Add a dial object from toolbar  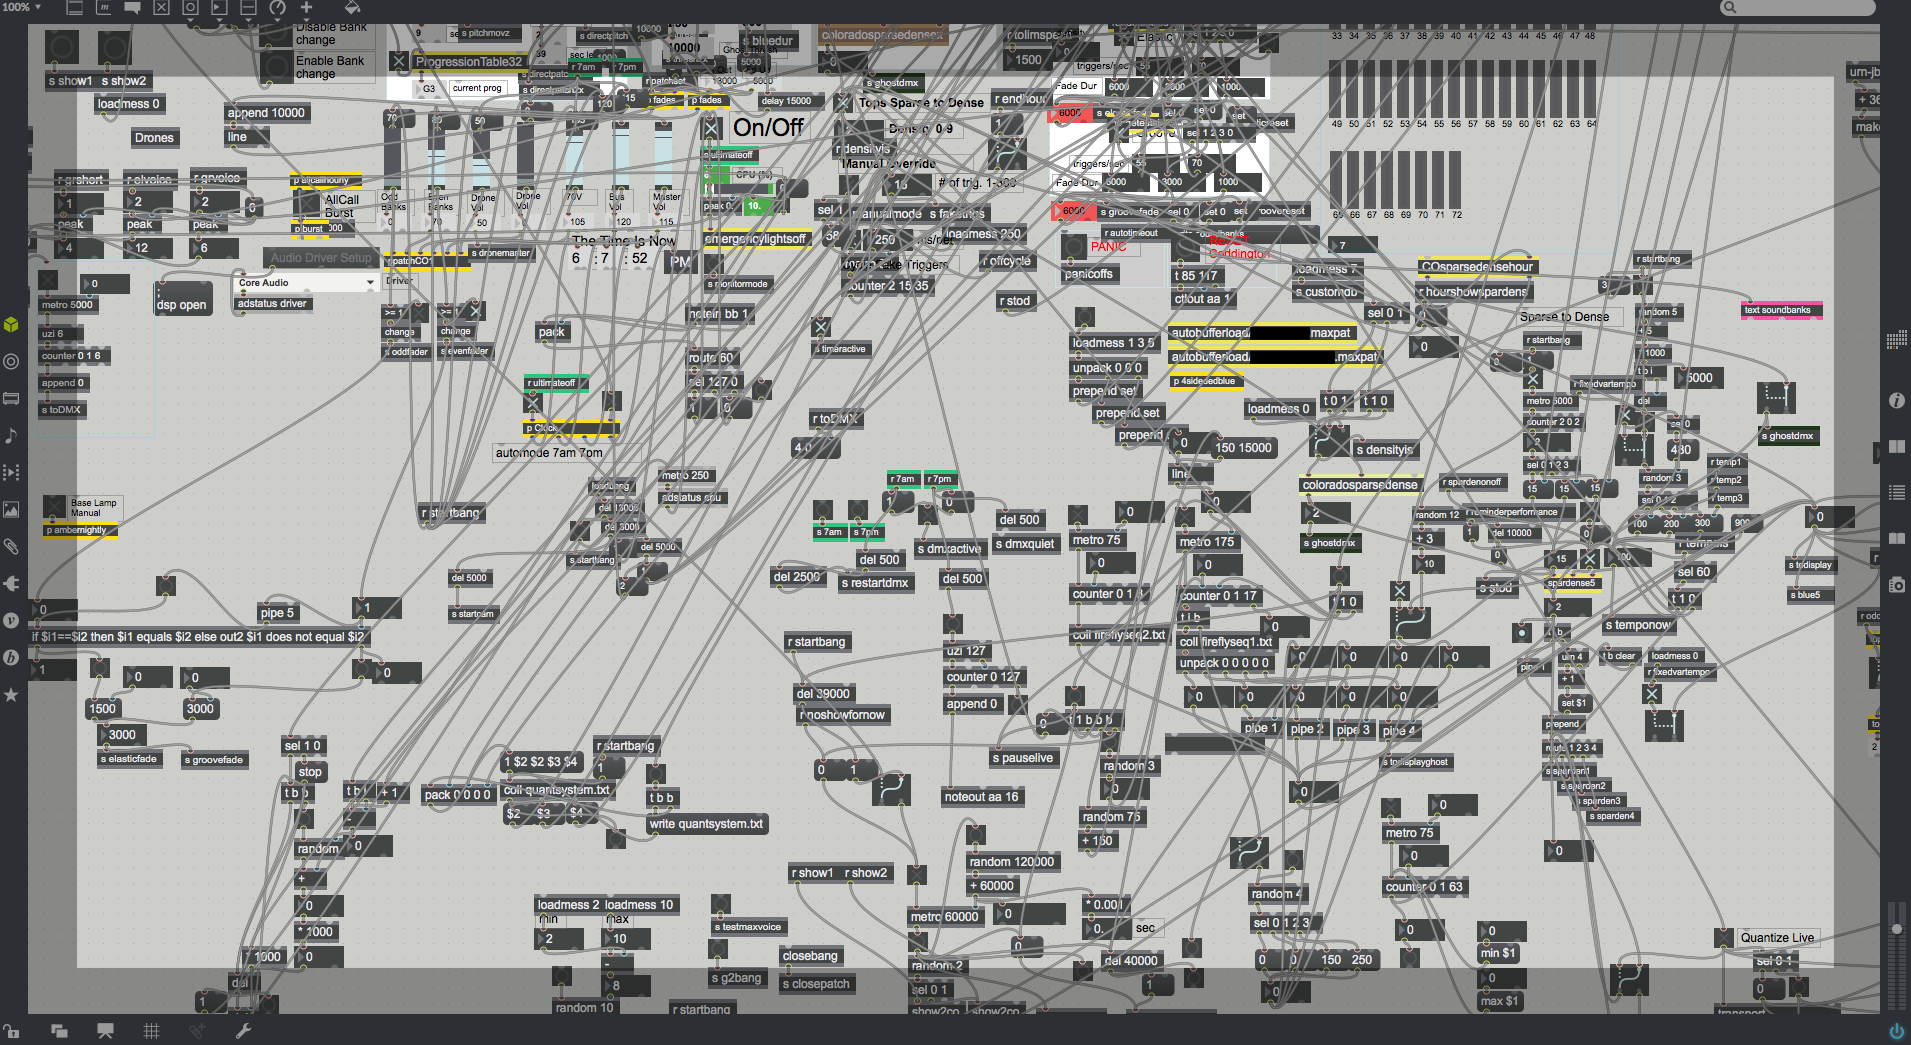pos(277,8)
